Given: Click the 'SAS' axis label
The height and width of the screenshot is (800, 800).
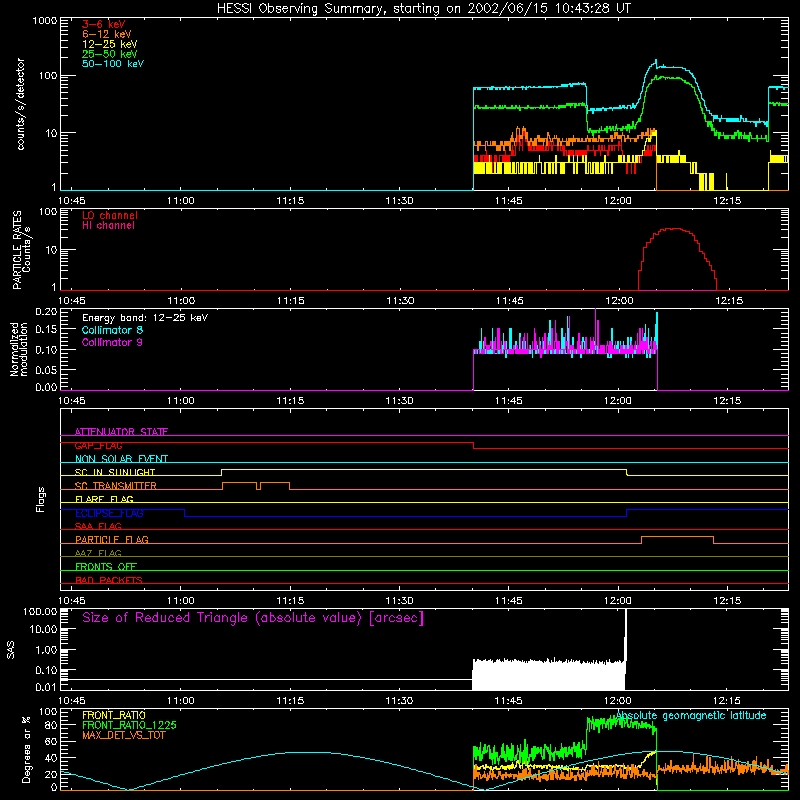Looking at the screenshot, I should tap(11, 650).
